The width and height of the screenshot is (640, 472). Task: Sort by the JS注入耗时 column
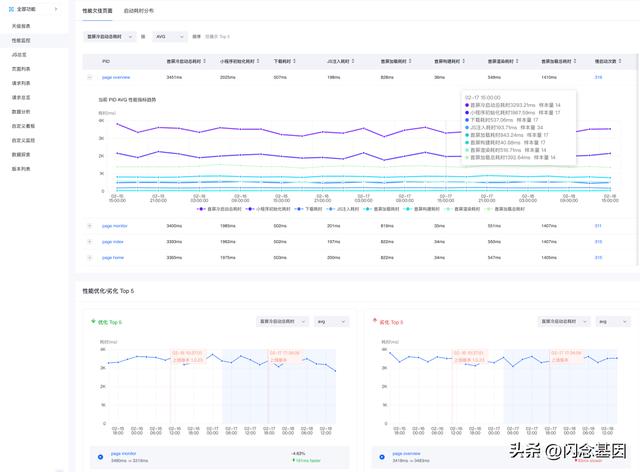(353, 61)
